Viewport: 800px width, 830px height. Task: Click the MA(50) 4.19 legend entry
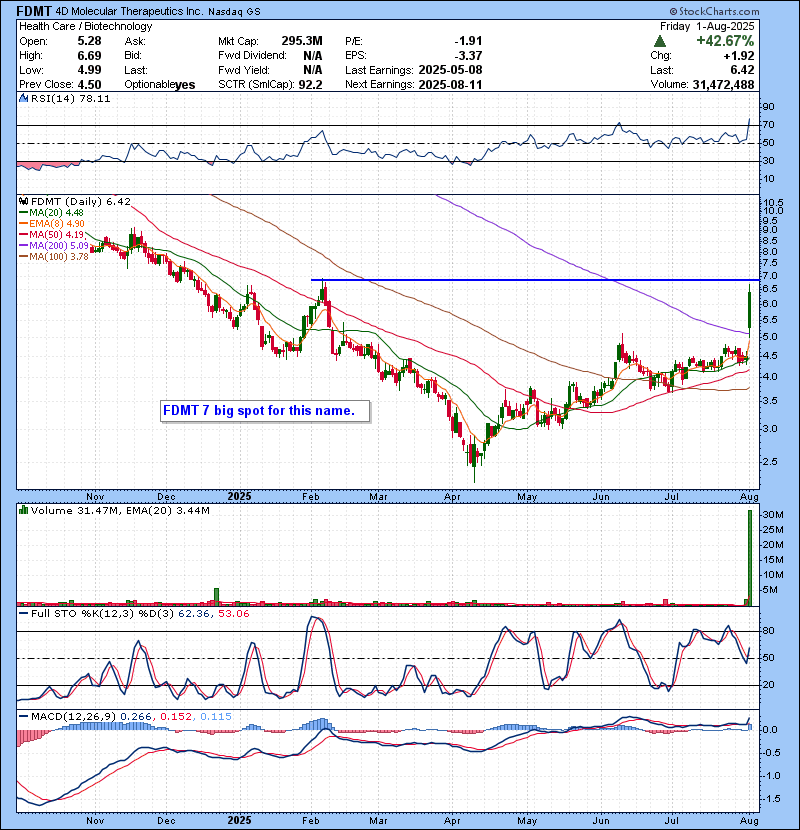pos(56,234)
